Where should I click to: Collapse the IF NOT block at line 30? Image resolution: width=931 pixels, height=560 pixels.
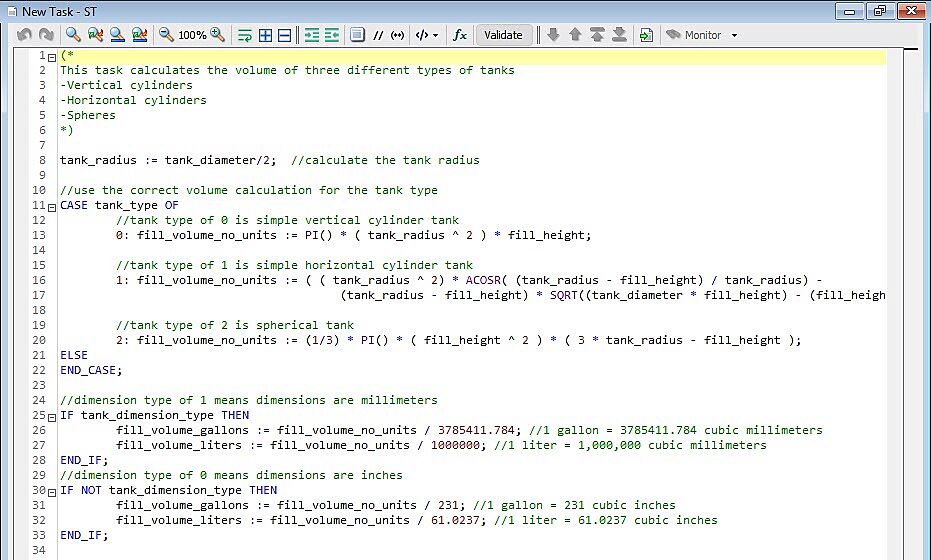point(52,492)
